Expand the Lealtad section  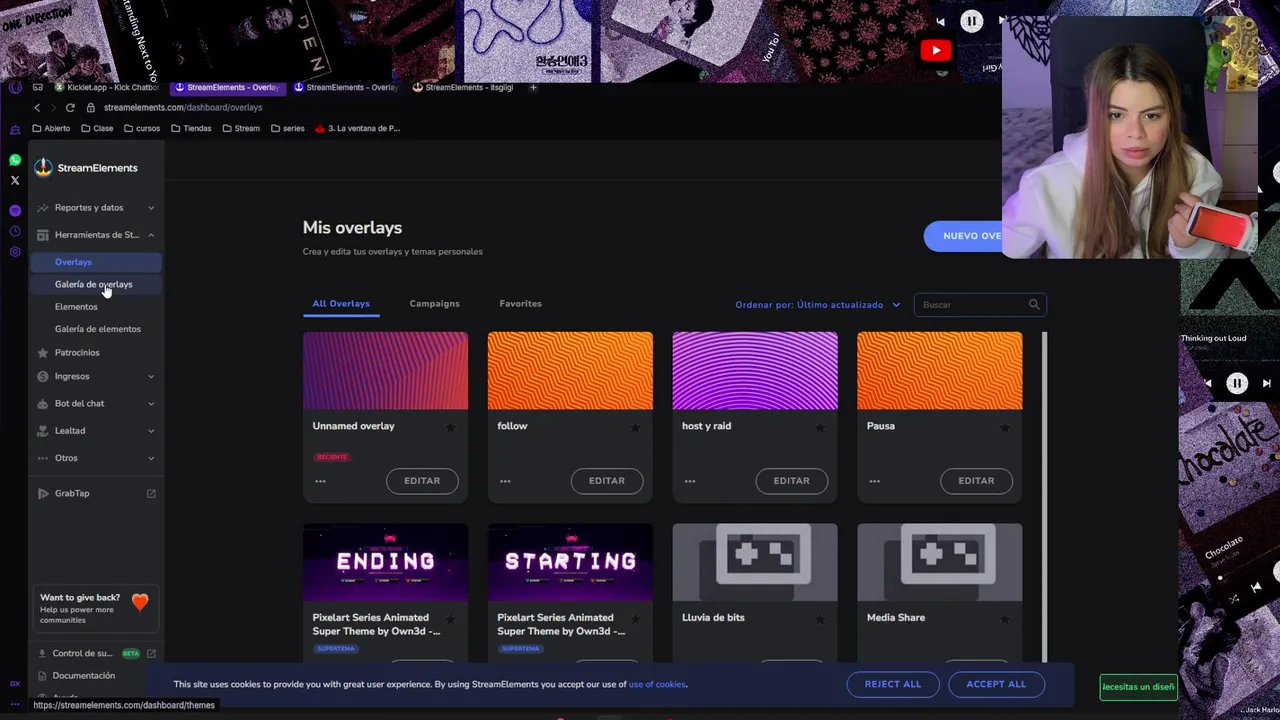pos(96,431)
